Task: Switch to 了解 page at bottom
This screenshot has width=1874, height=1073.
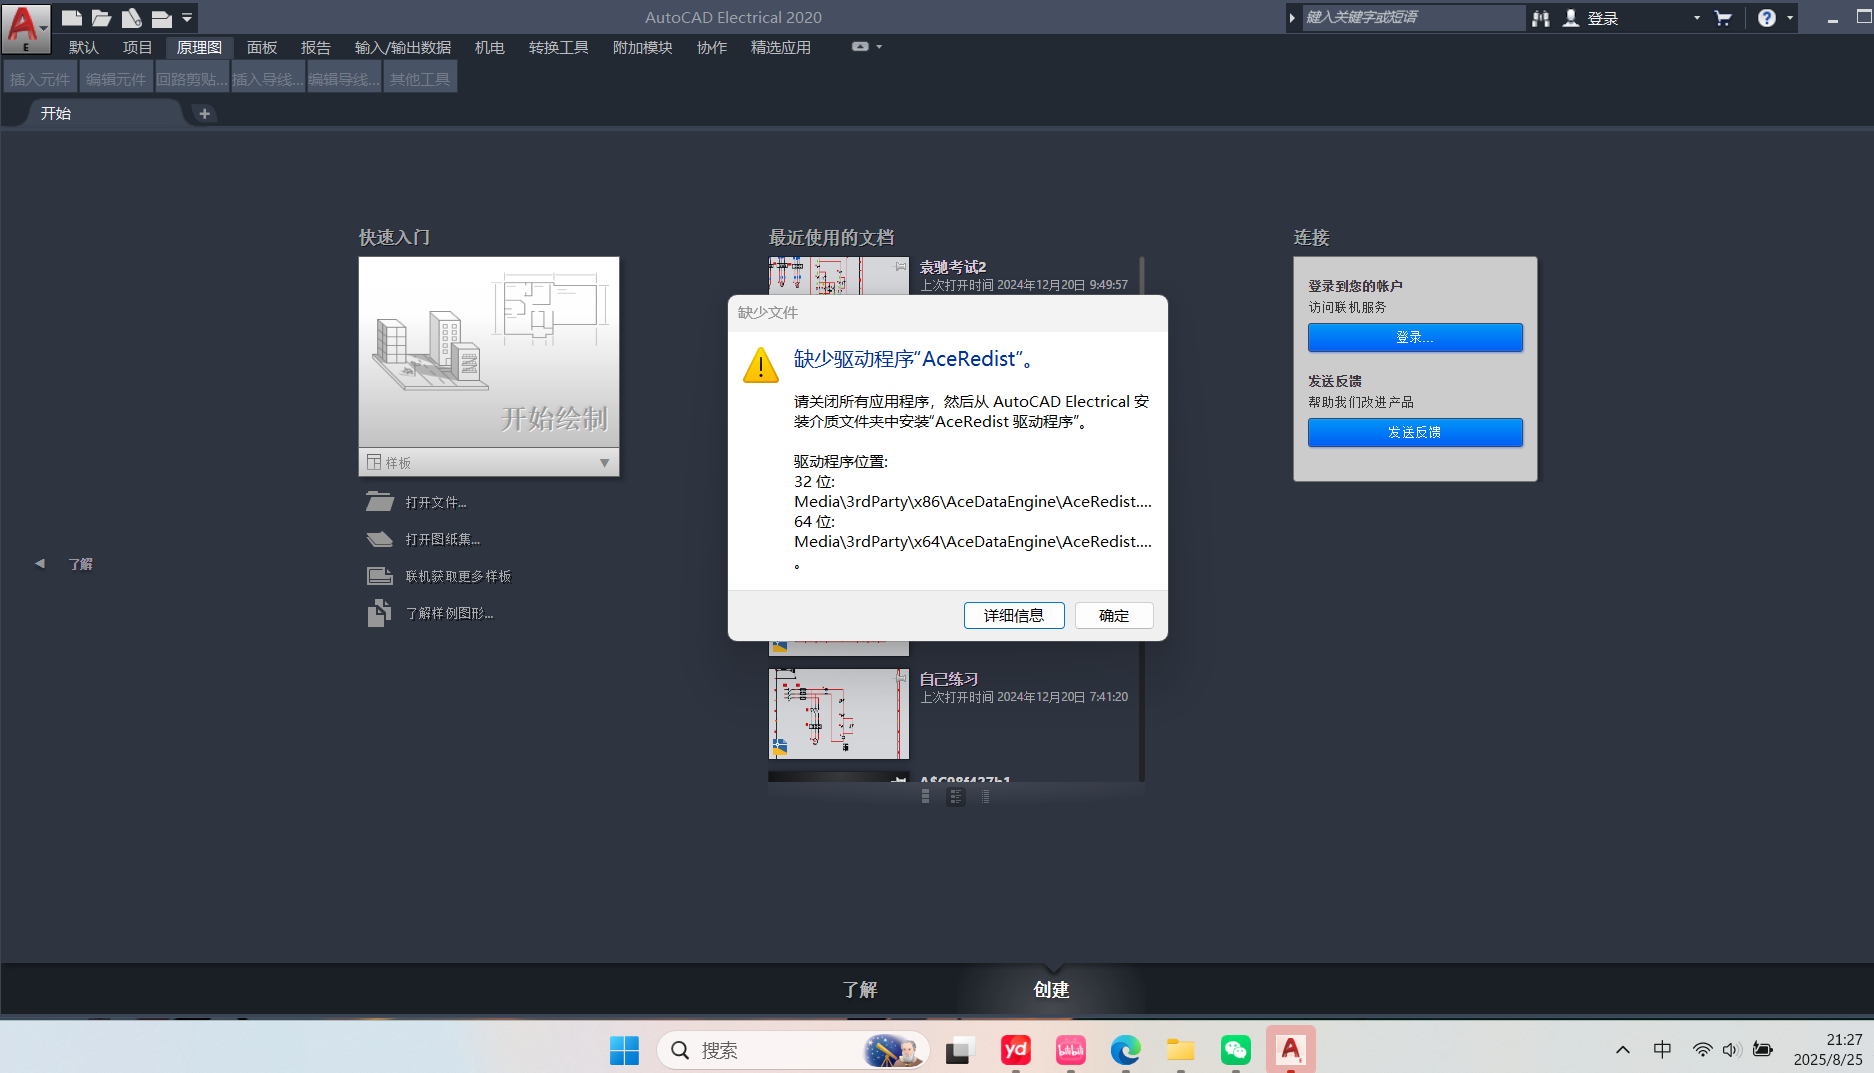Action: point(860,989)
